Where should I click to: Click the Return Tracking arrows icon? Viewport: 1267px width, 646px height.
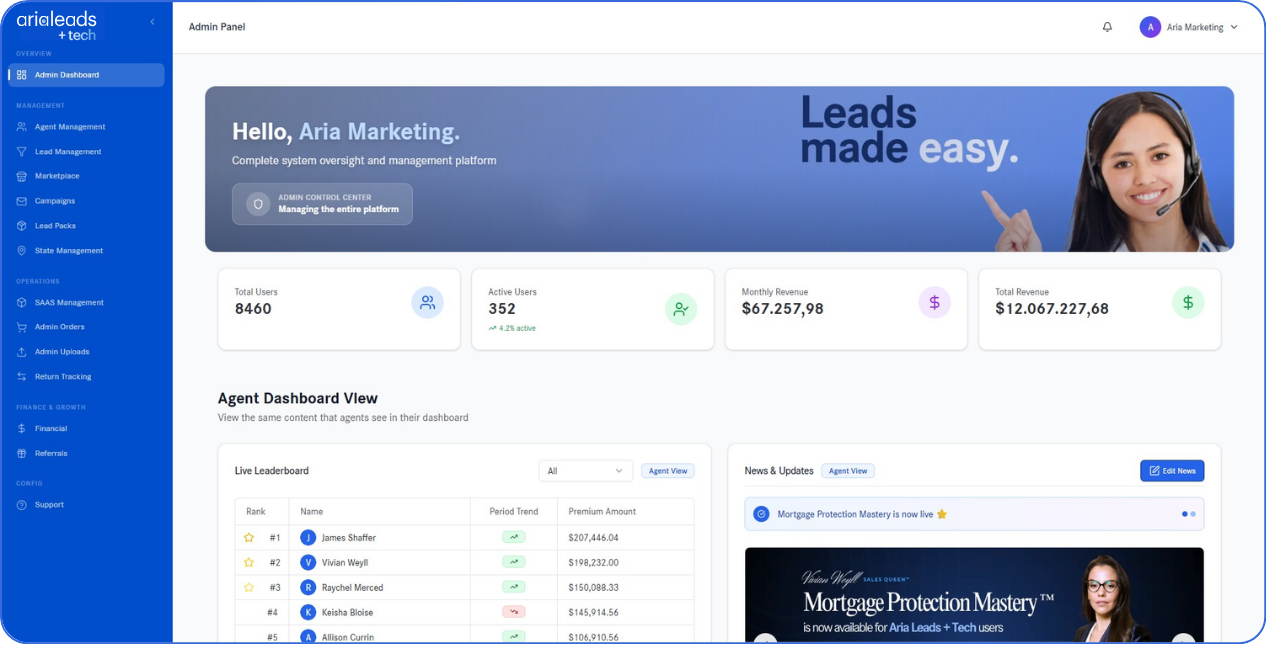point(22,377)
